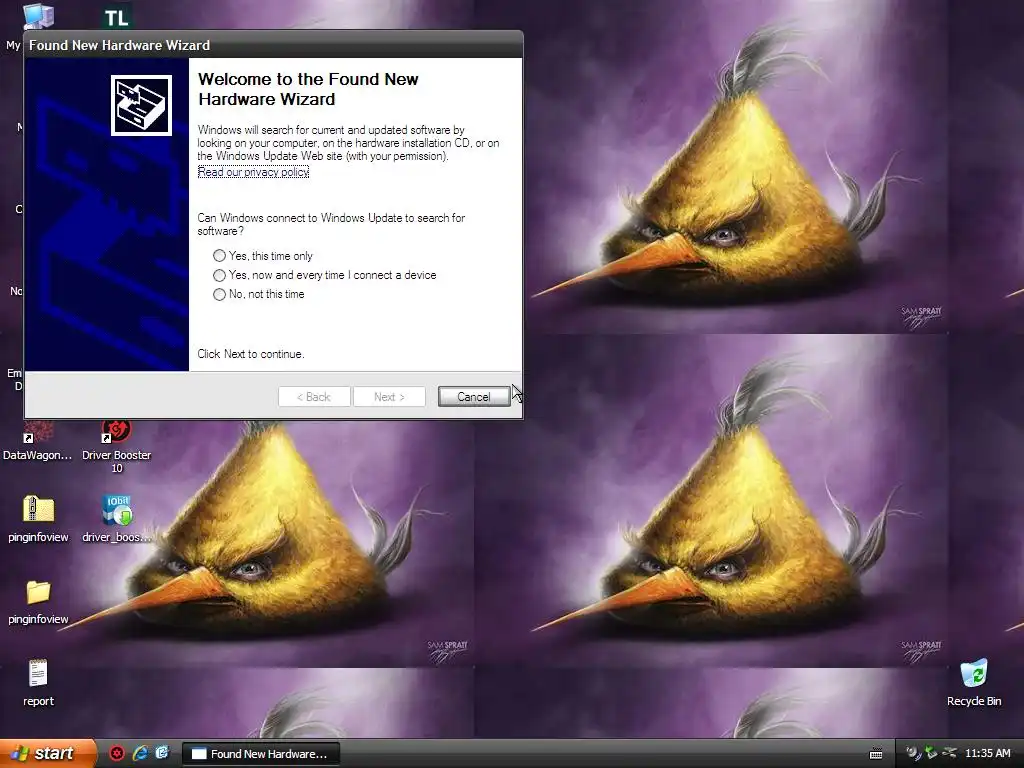This screenshot has width=1024, height=768.
Task: Click the grayed Back button
Action: tap(314, 396)
